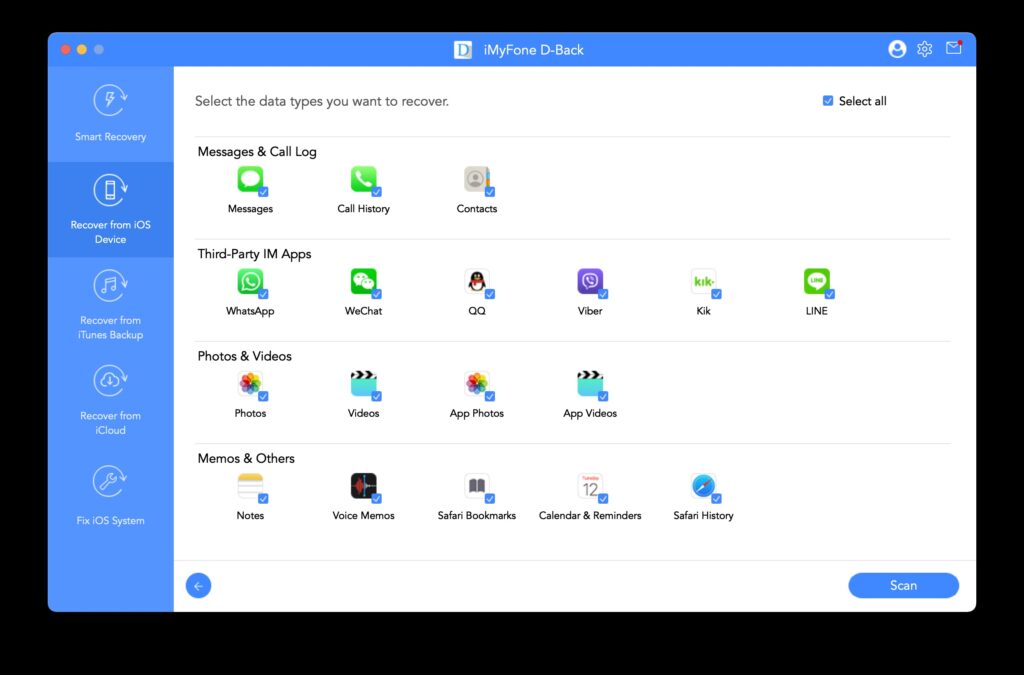Open the Smart Recovery mode
The image size is (1024, 675).
pyautogui.click(x=110, y=114)
